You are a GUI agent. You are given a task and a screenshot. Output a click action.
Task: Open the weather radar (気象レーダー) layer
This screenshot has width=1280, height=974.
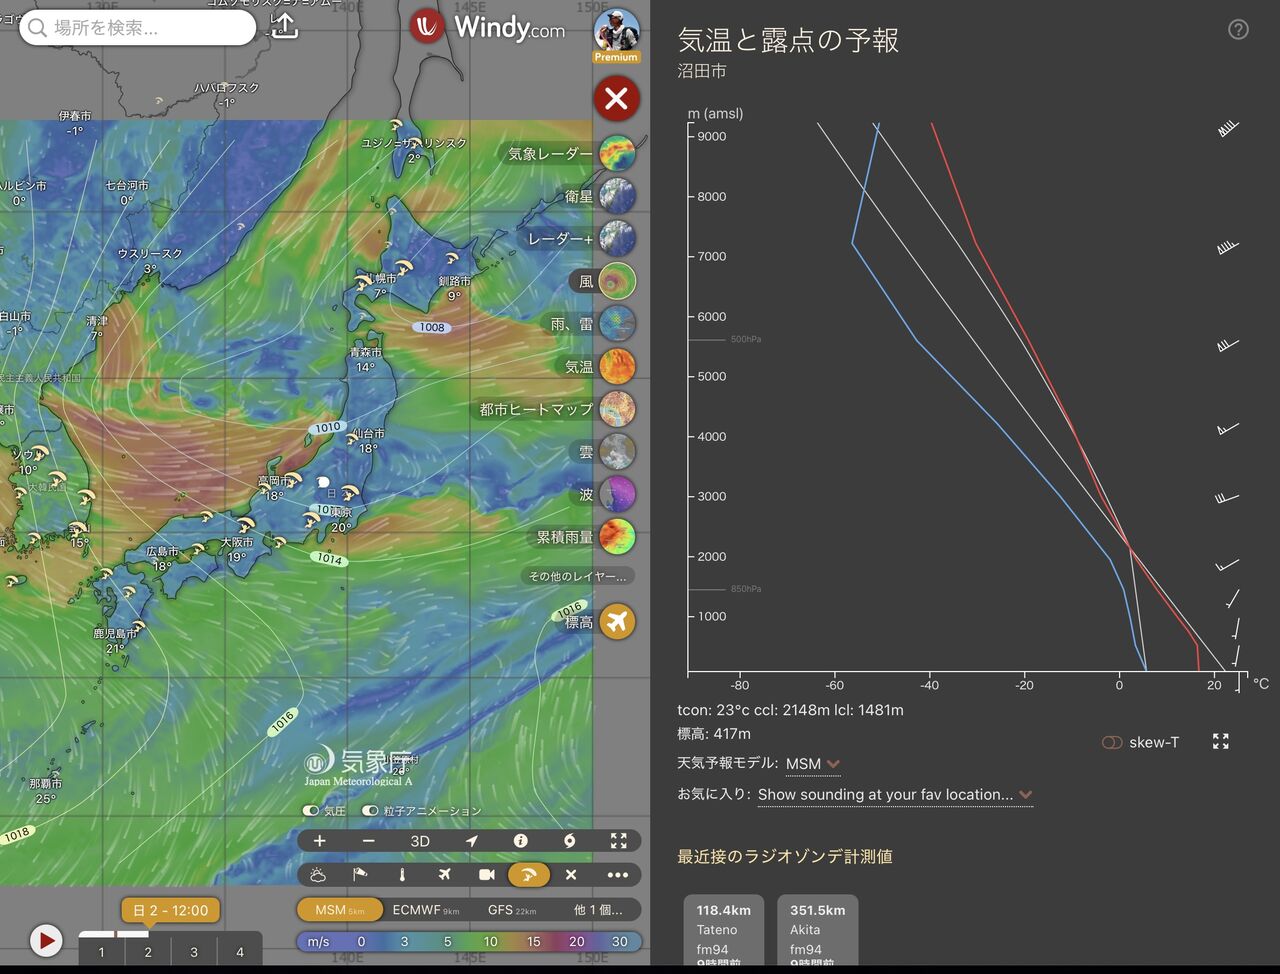[617, 154]
